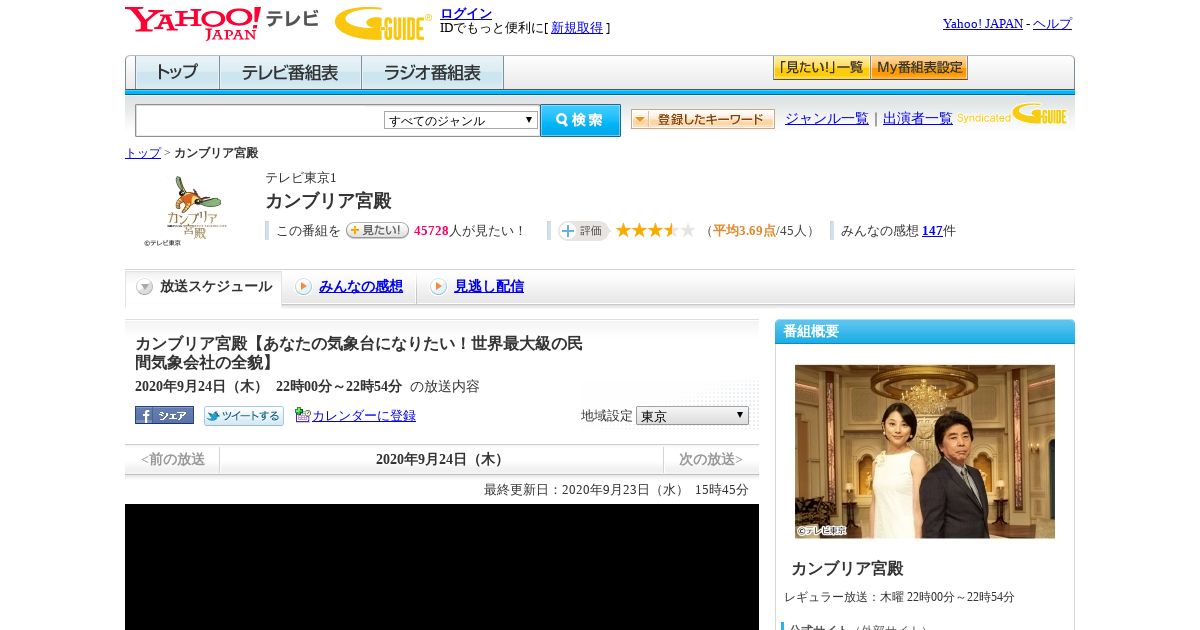Viewport: 1200px width, 630px height.
Task: Open the ヘルプ link
Action: [x=1052, y=23]
